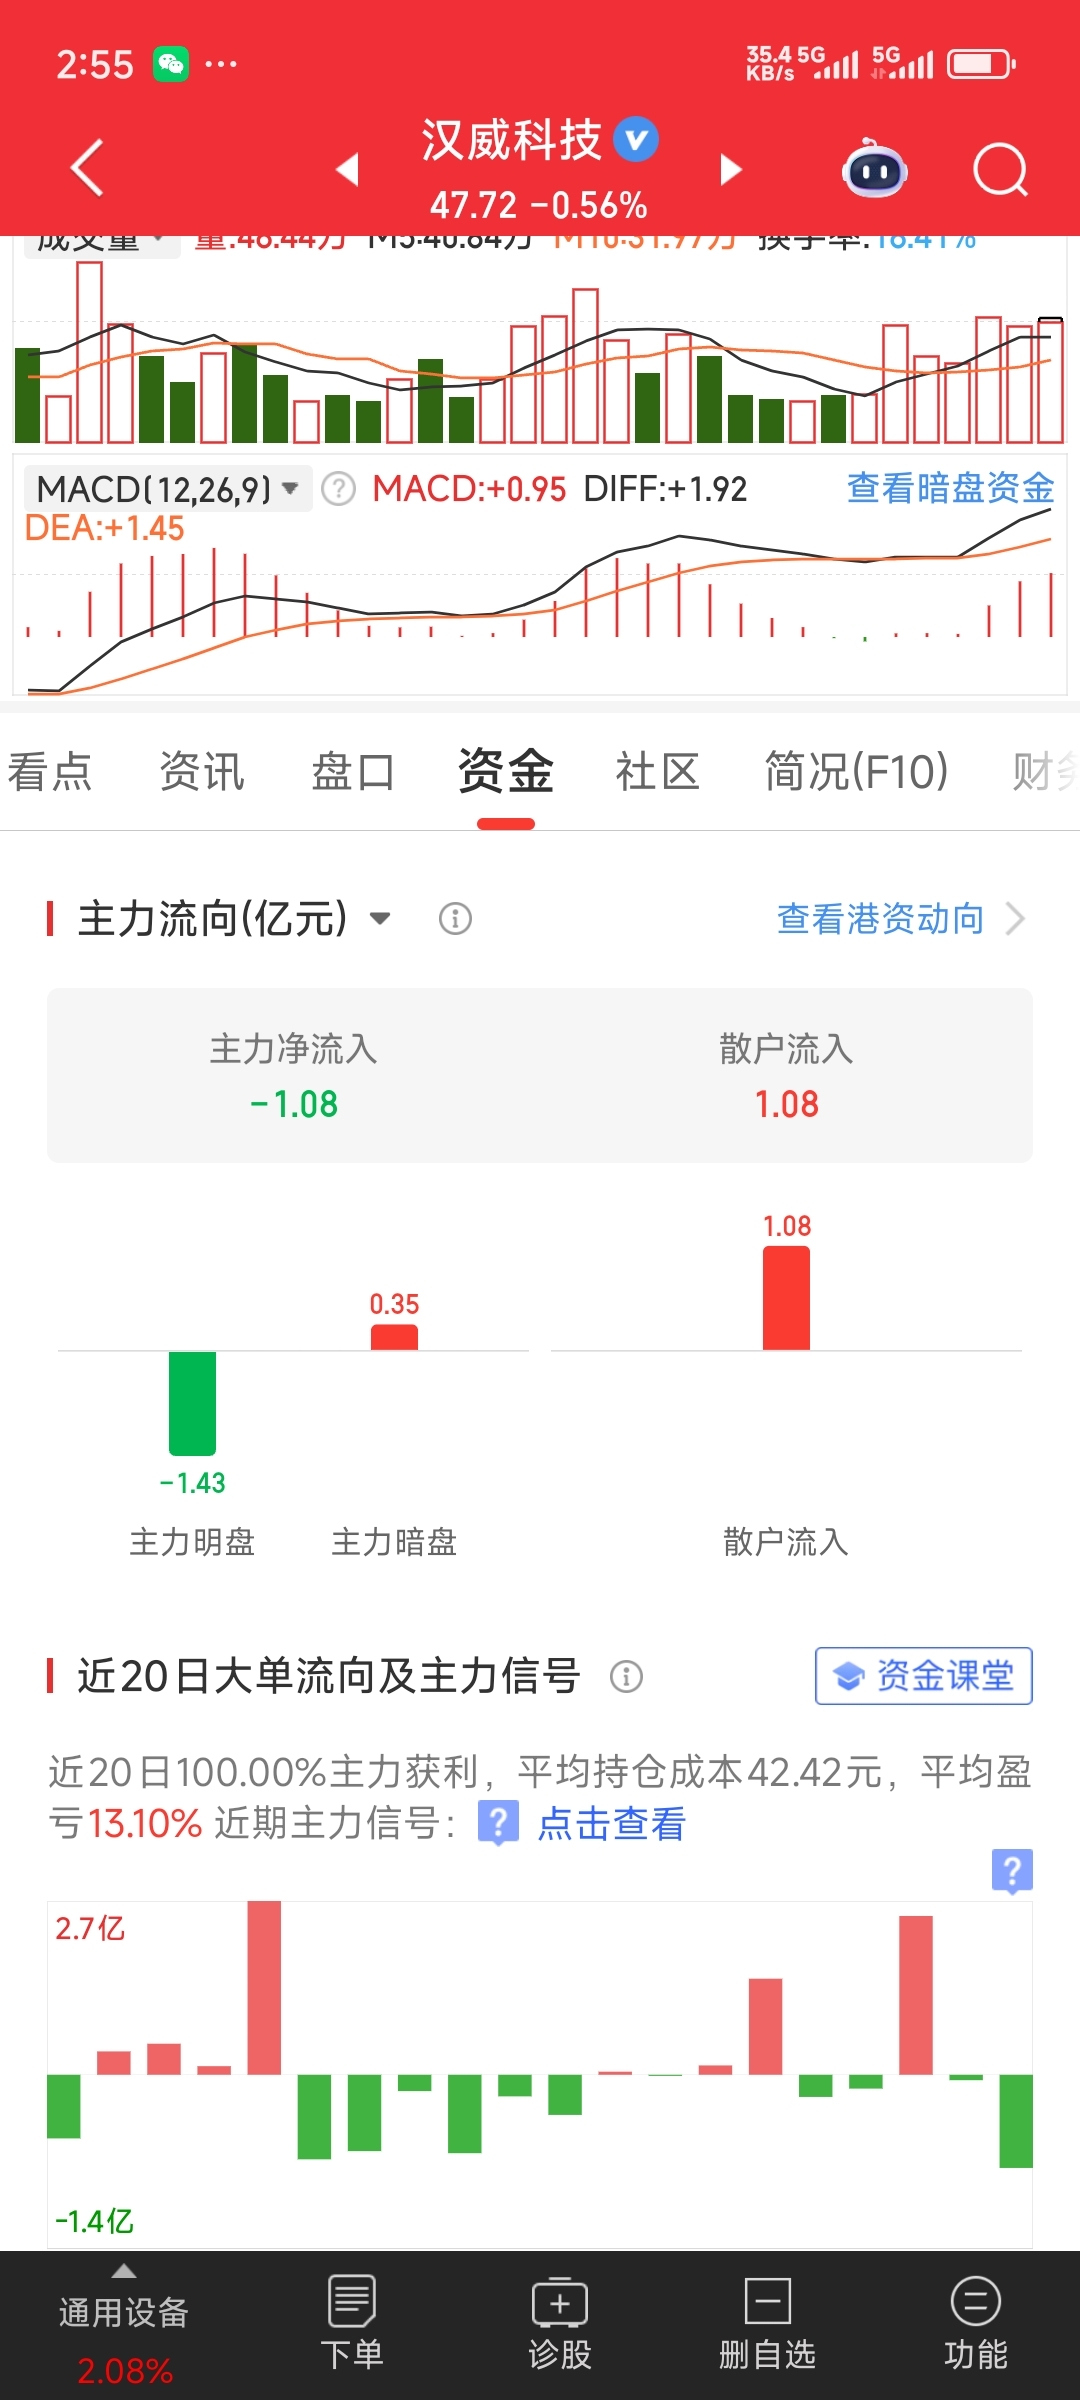This screenshot has width=1080, height=2400.
Task: Tap info icon beside 主力流向(亿元)
Action: click(455, 918)
